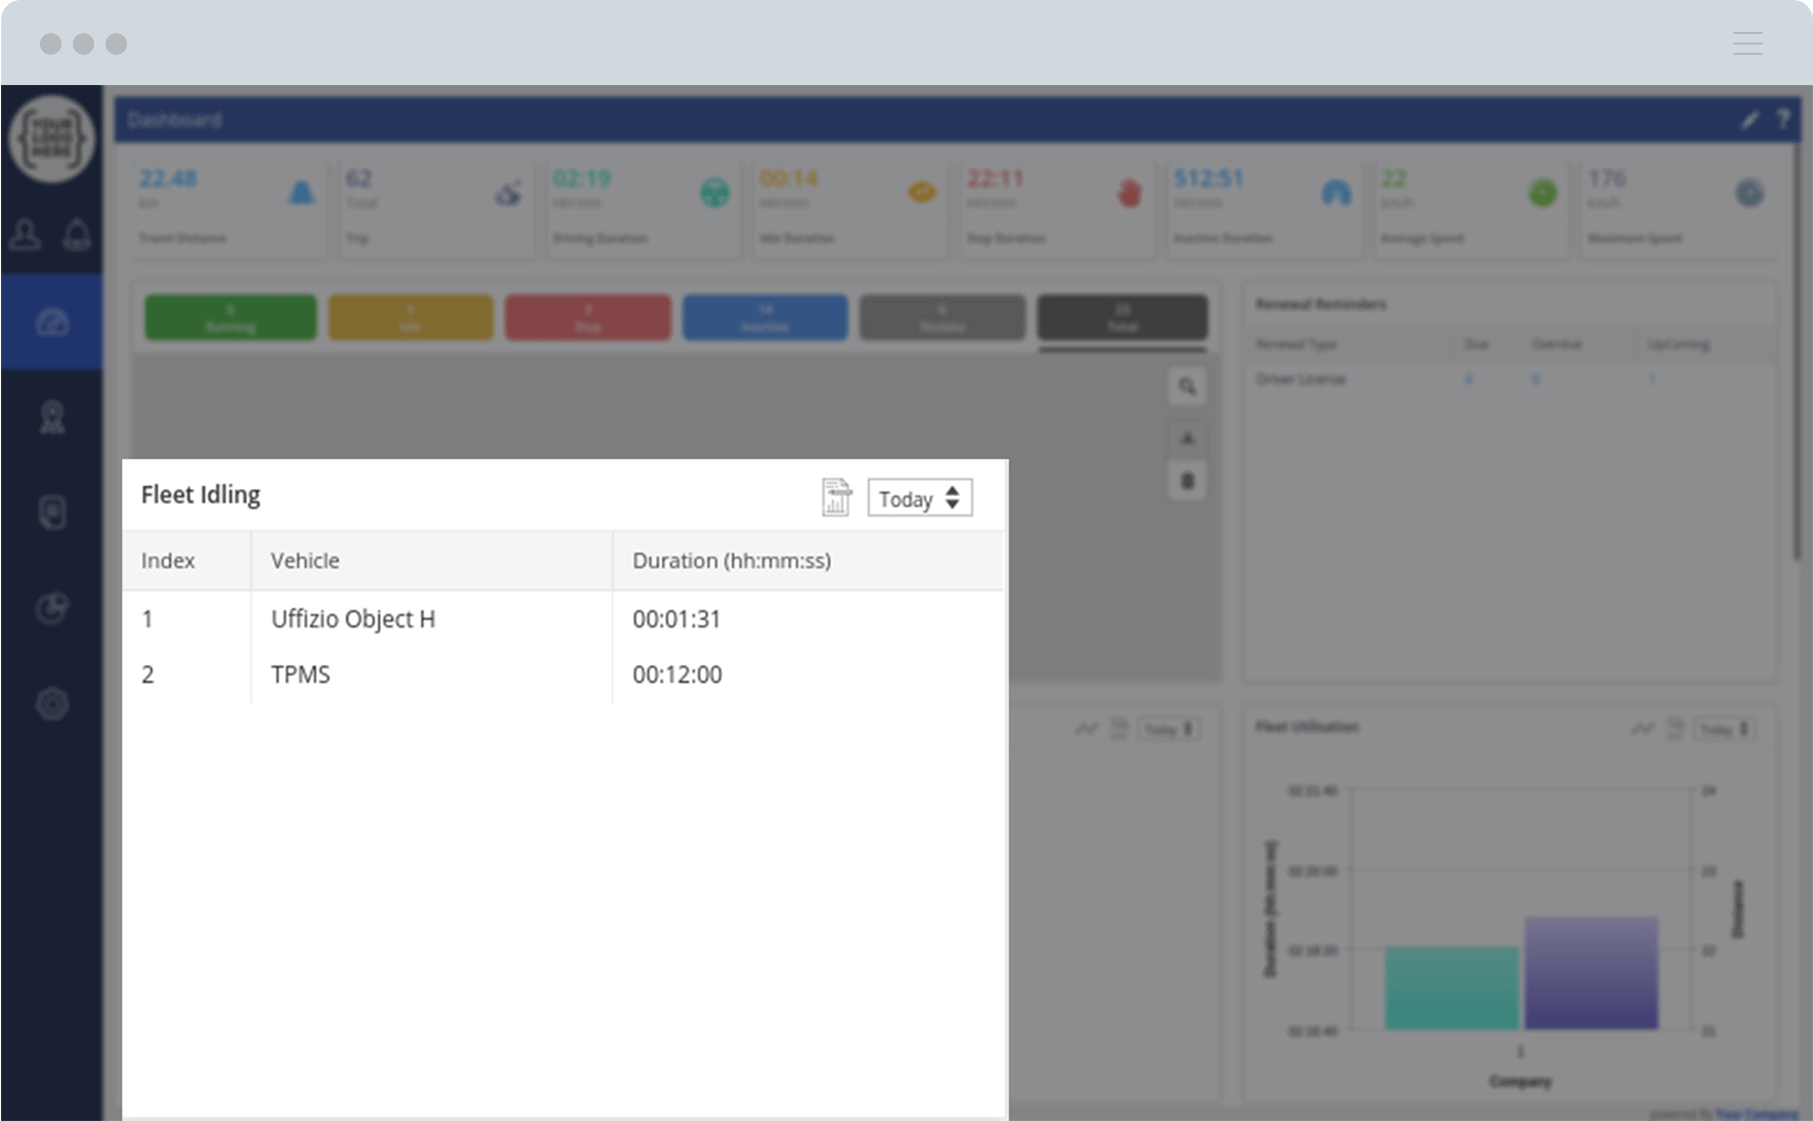Click the yellow Idle status button
This screenshot has width=1813, height=1121.
[410, 317]
